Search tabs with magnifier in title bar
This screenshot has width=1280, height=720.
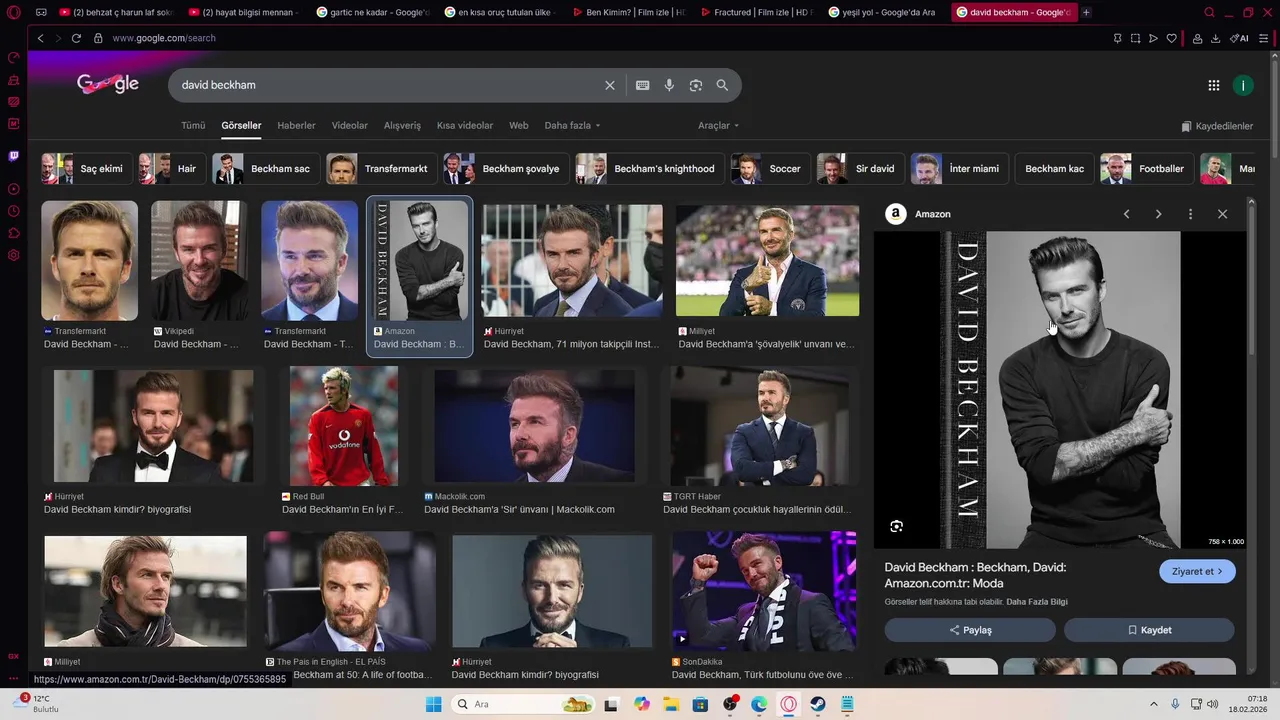[1209, 12]
